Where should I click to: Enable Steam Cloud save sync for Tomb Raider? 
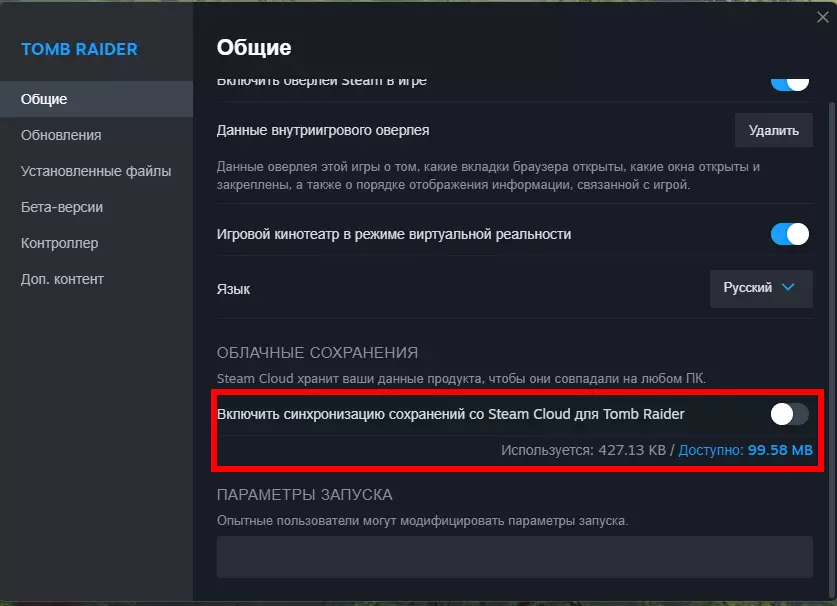pos(789,413)
